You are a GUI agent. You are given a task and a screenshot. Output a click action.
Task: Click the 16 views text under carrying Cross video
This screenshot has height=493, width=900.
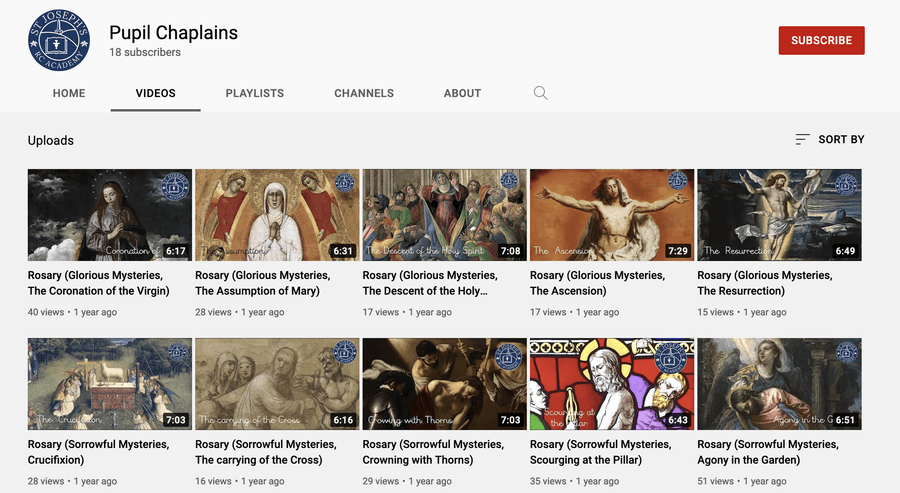click(x=213, y=481)
